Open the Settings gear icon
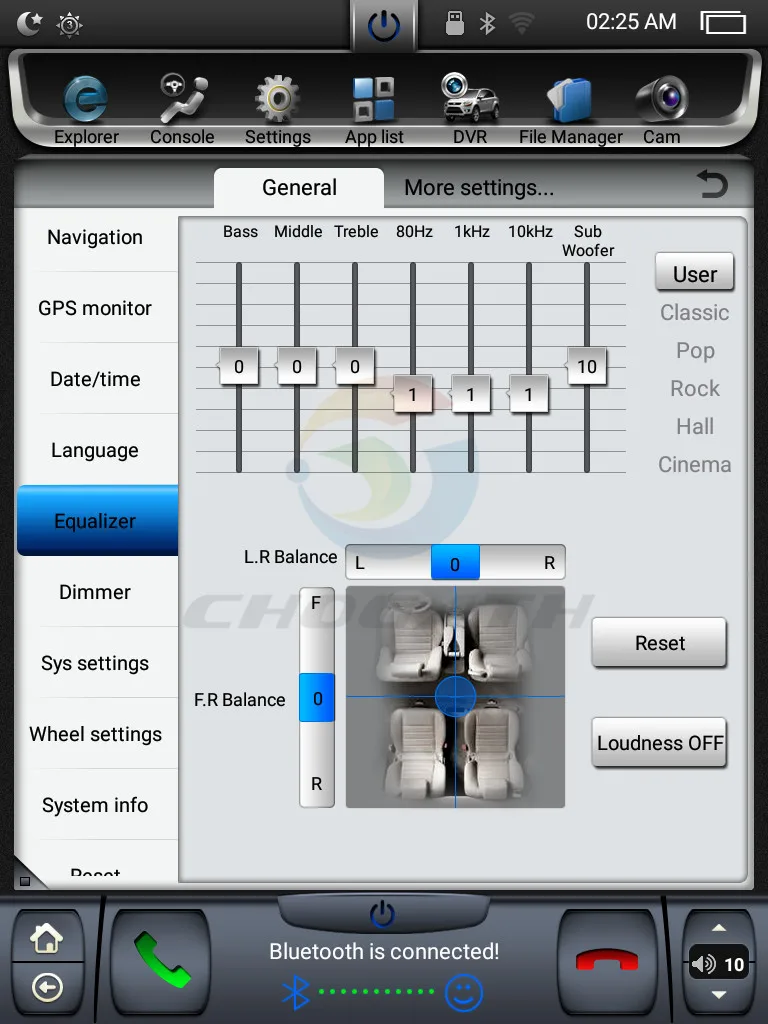This screenshot has height=1024, width=768. point(278,99)
